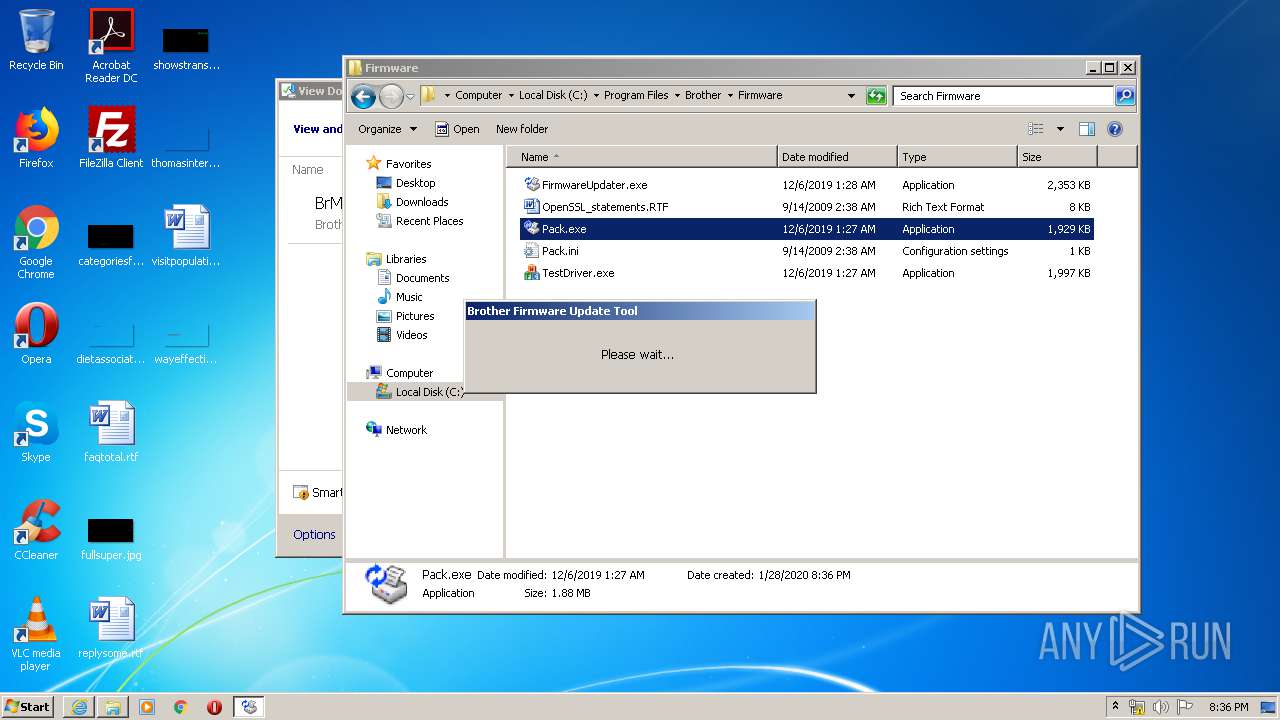Click Local Disk (C:) breadcrumb

pyautogui.click(x=553, y=96)
